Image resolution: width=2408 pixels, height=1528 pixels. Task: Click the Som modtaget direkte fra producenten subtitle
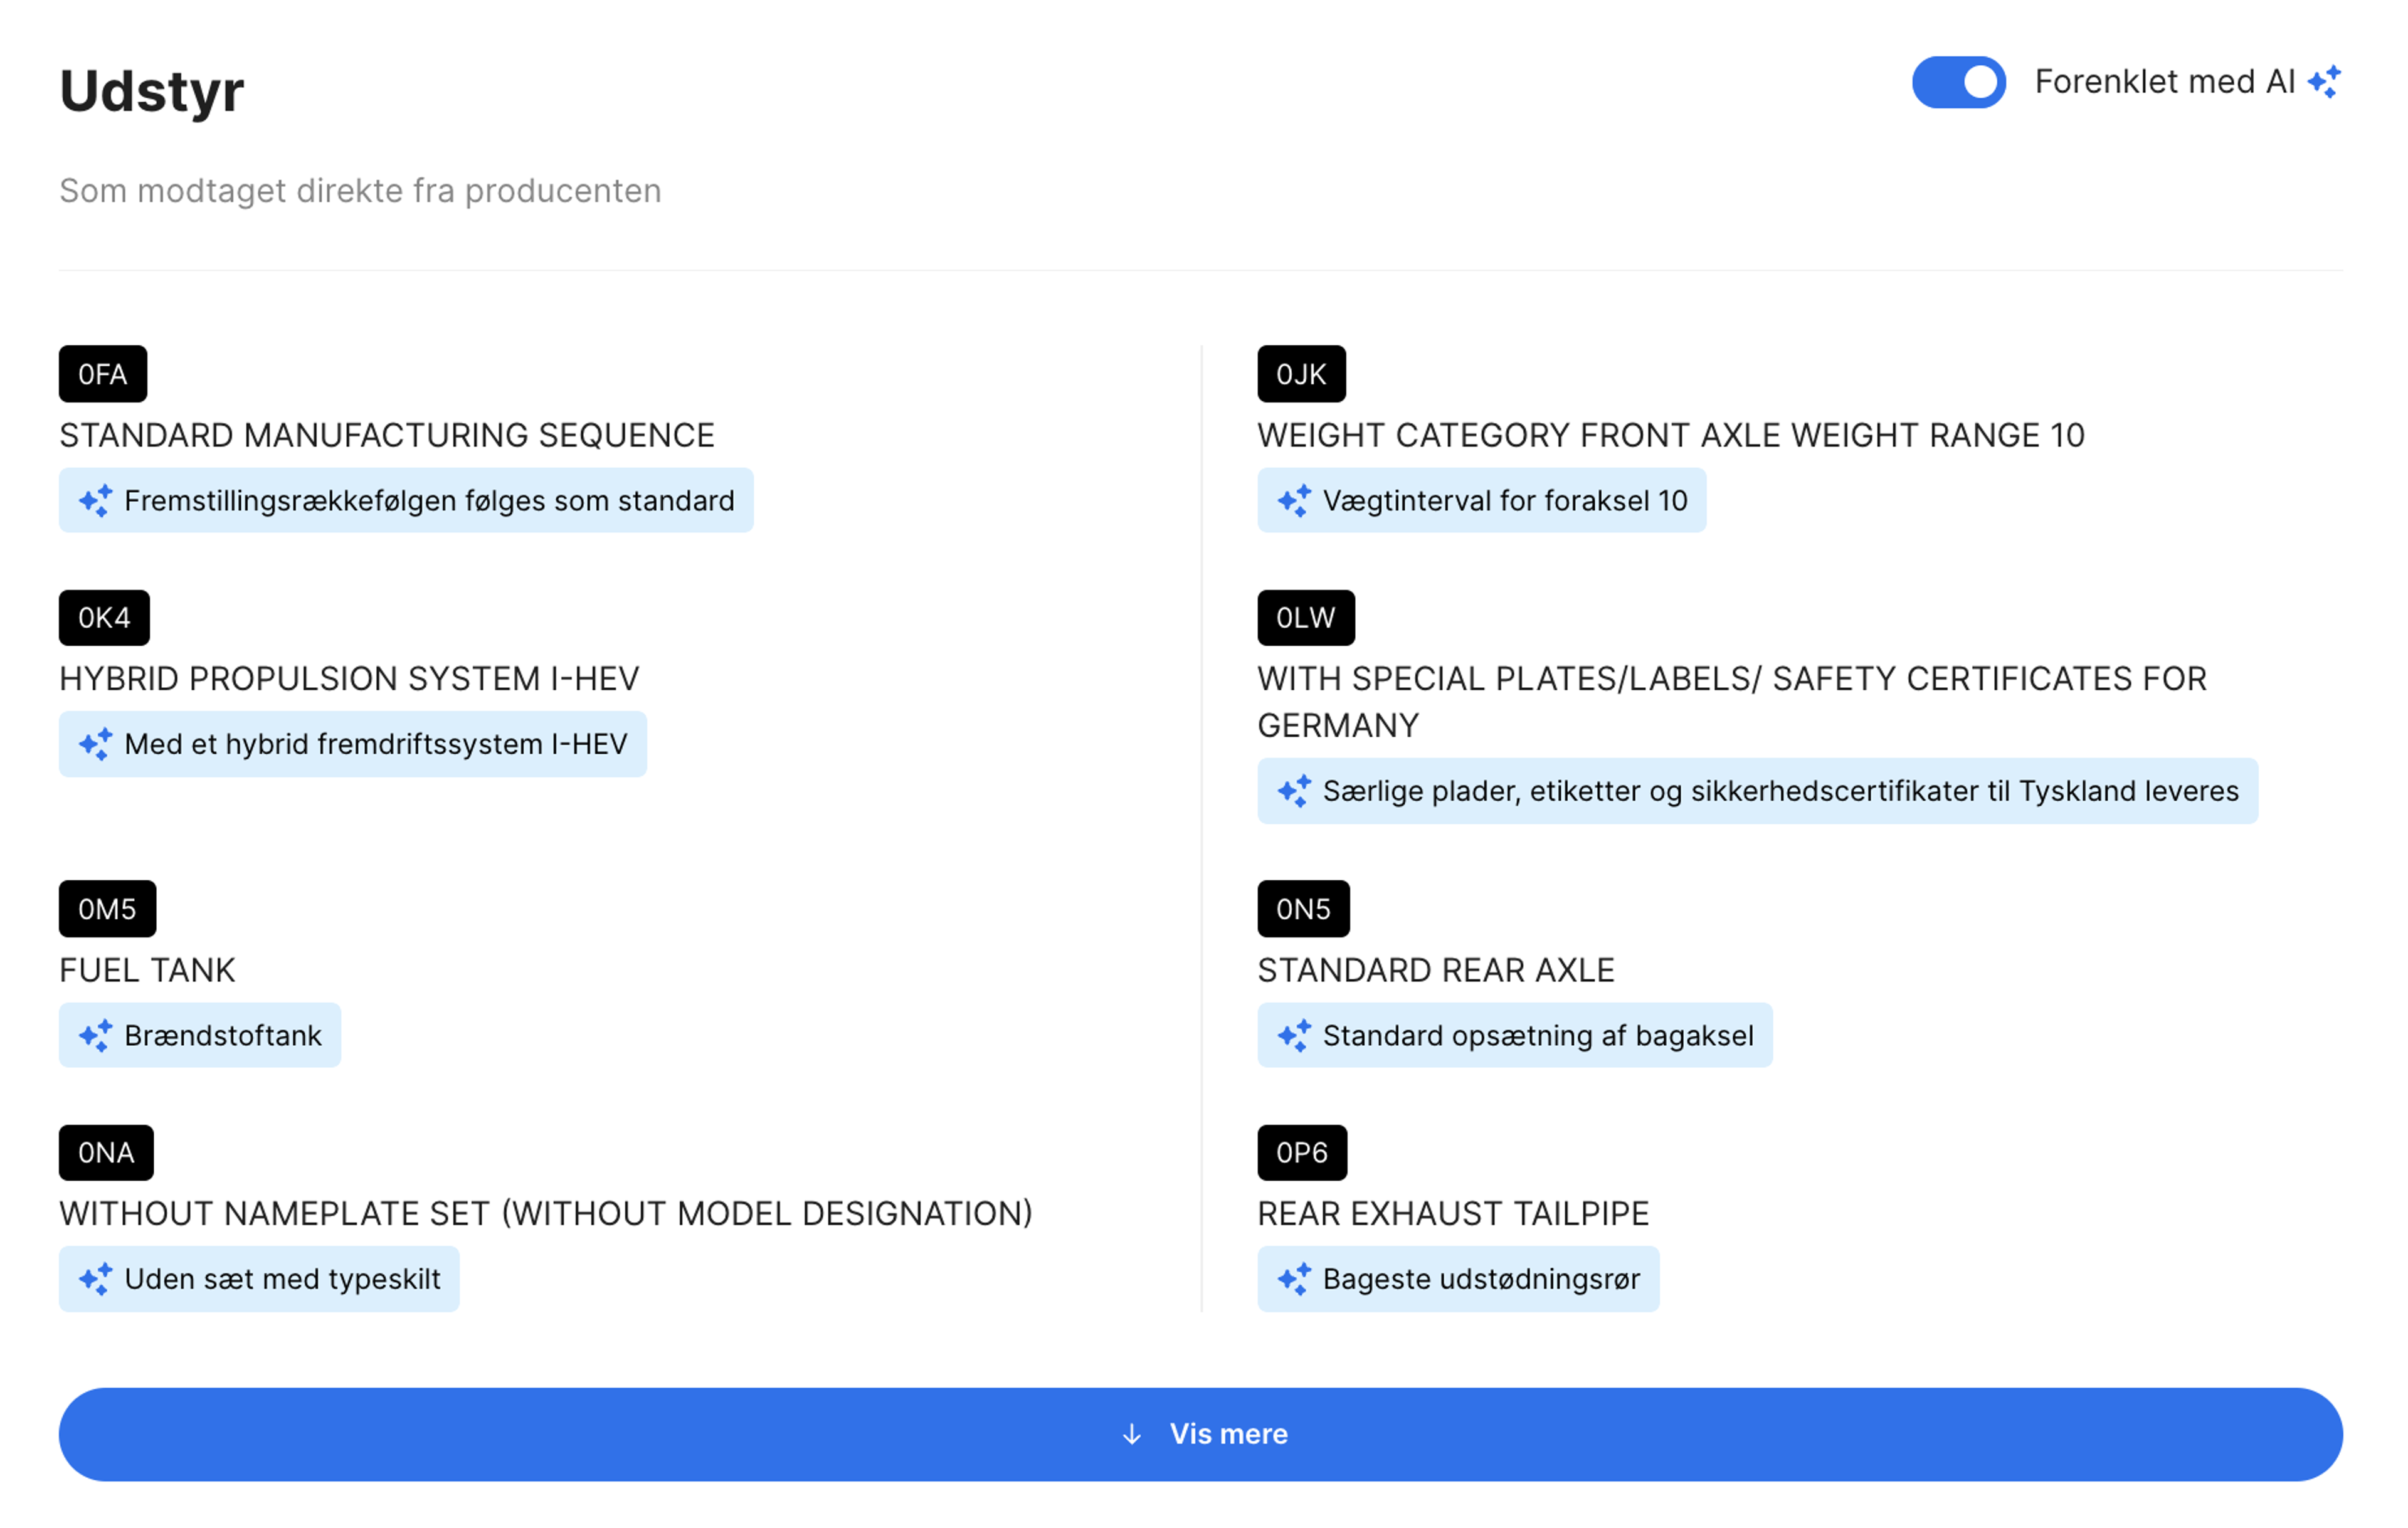tap(360, 190)
